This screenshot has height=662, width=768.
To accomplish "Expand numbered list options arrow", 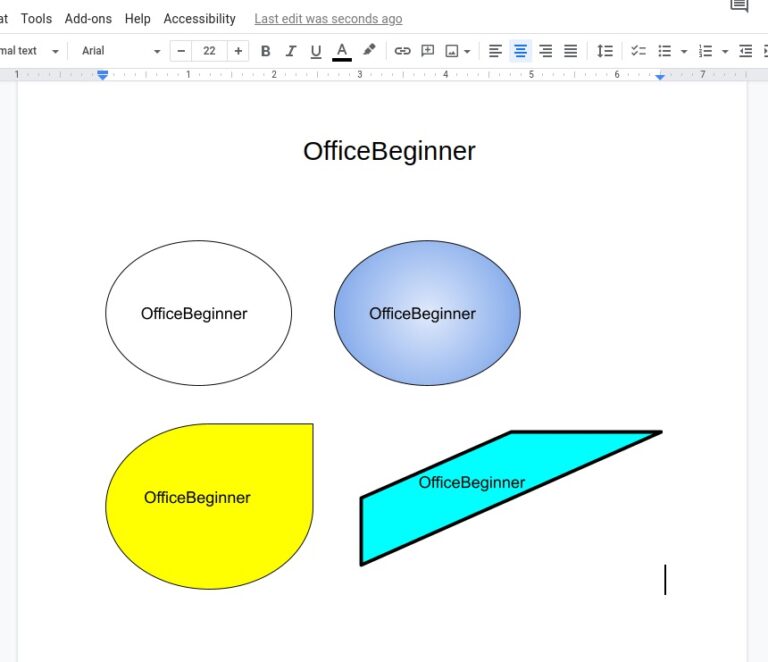I will [725, 51].
